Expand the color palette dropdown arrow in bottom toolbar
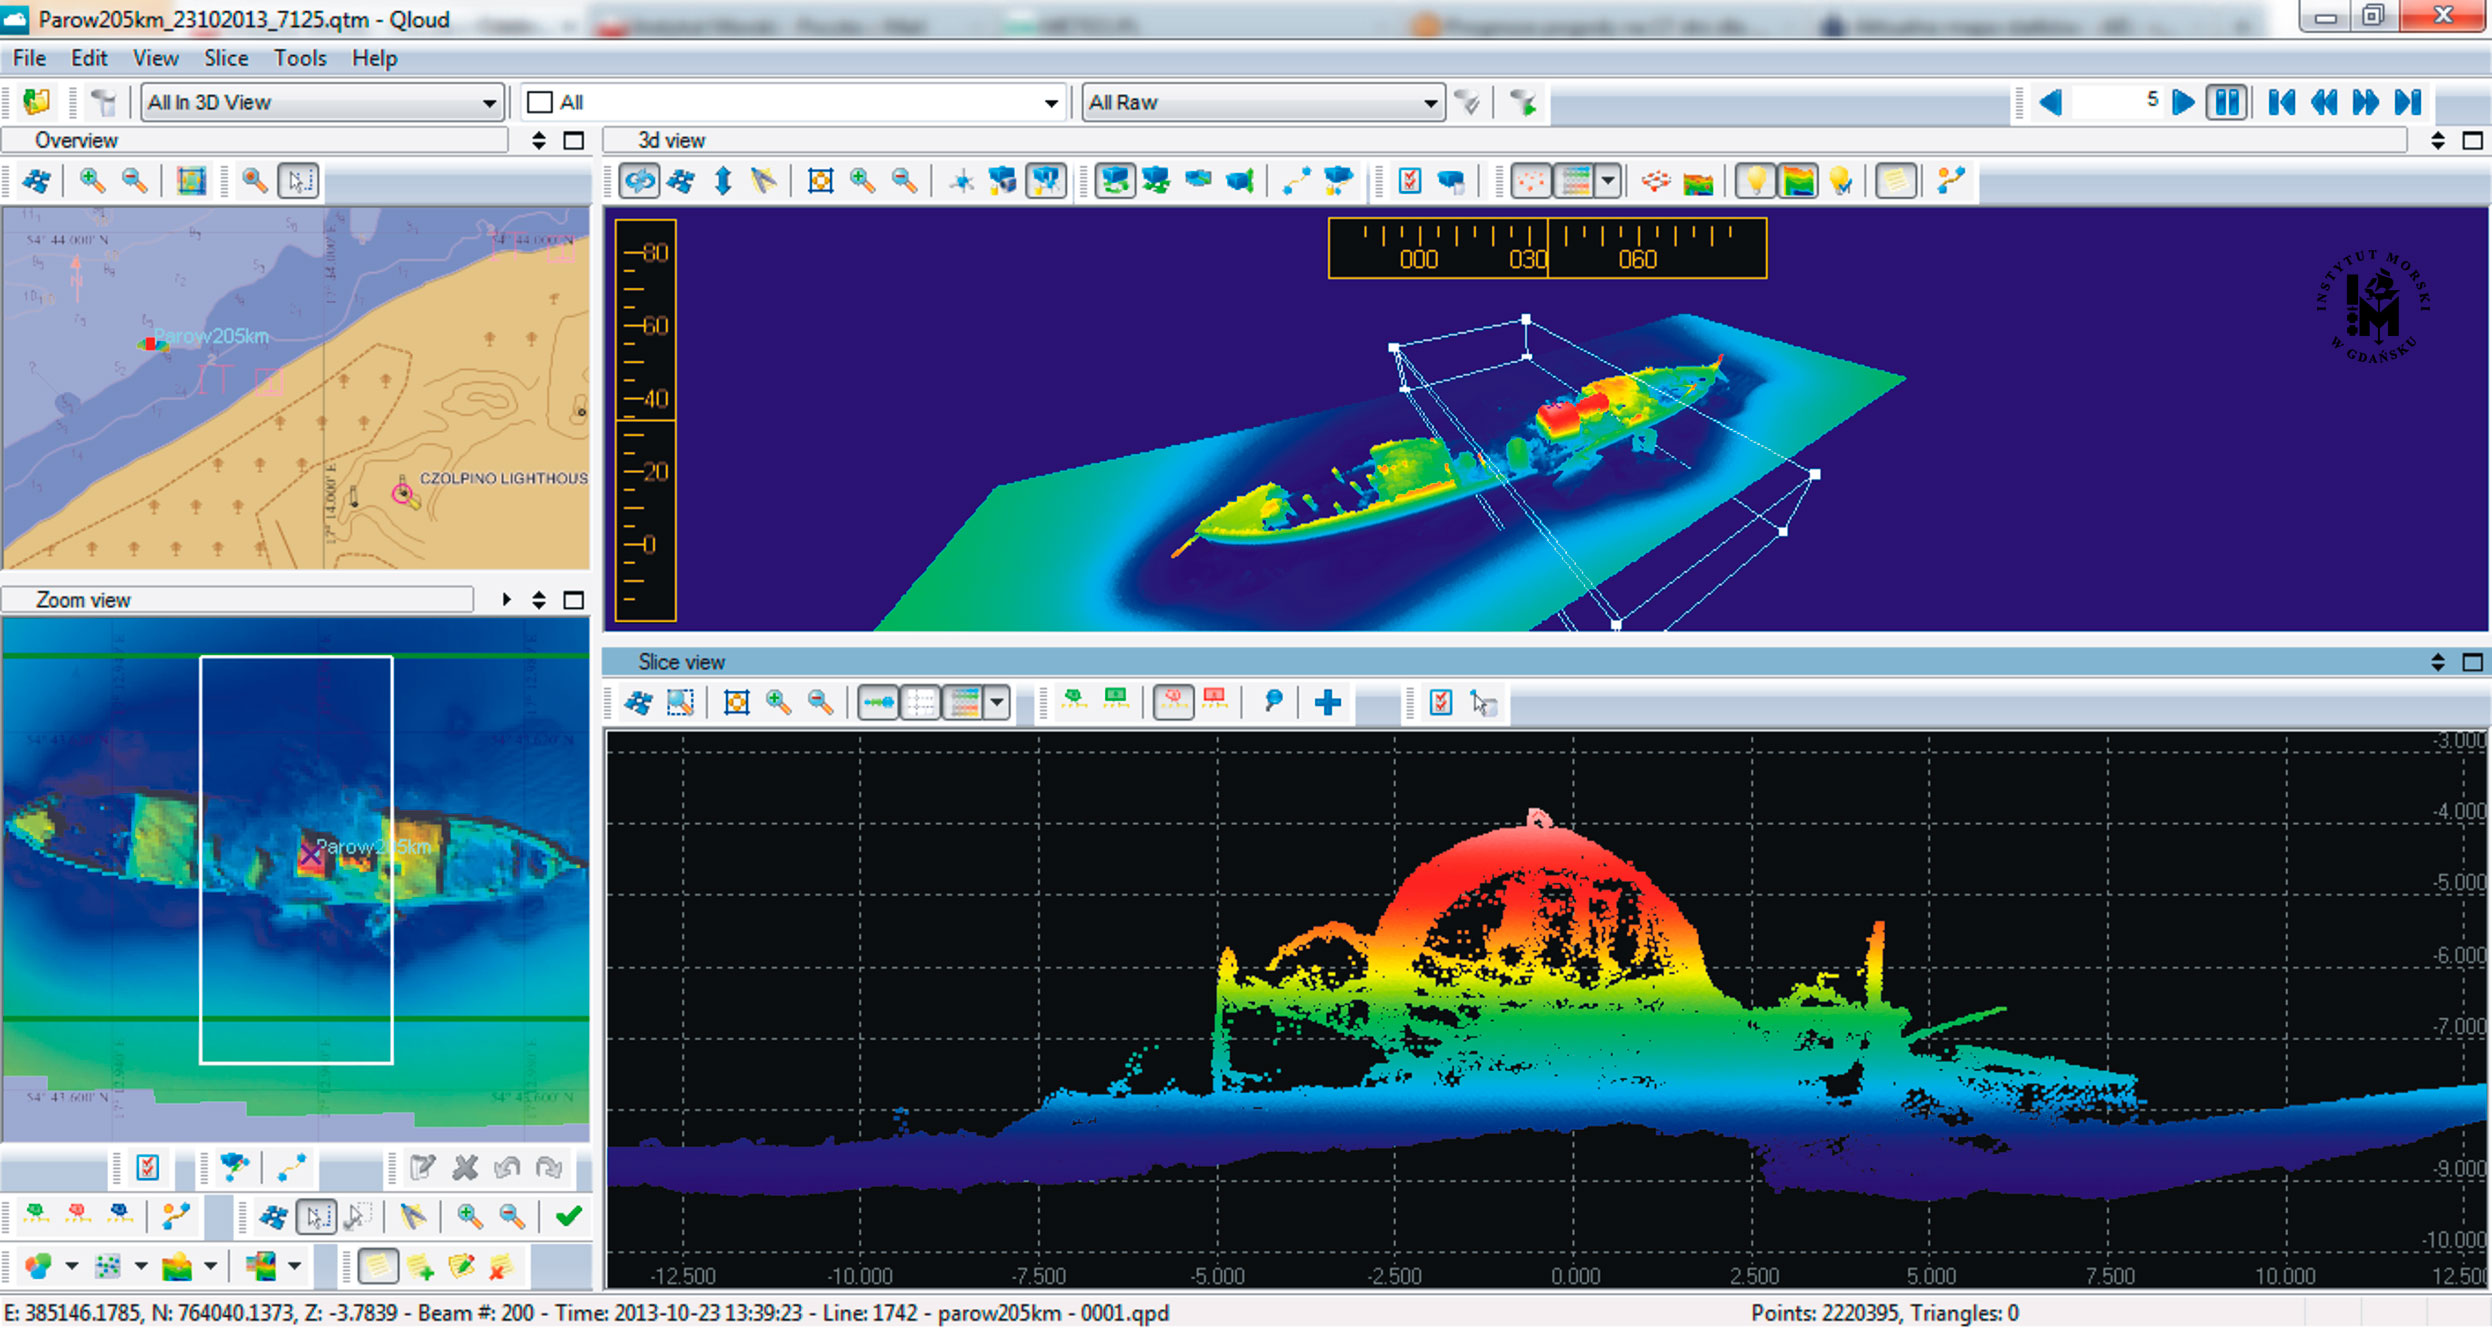 pos(72,1266)
